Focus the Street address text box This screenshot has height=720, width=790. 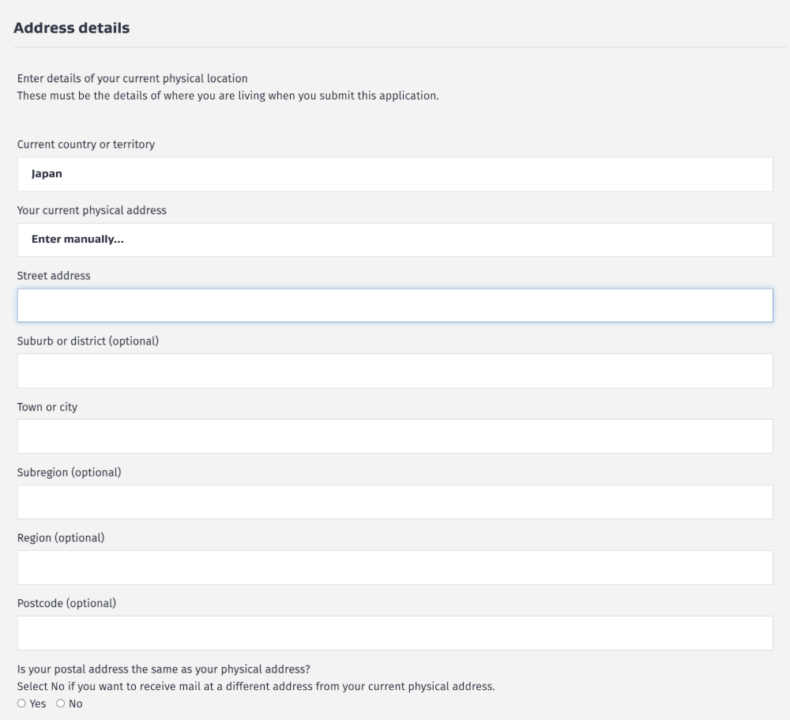coord(395,305)
